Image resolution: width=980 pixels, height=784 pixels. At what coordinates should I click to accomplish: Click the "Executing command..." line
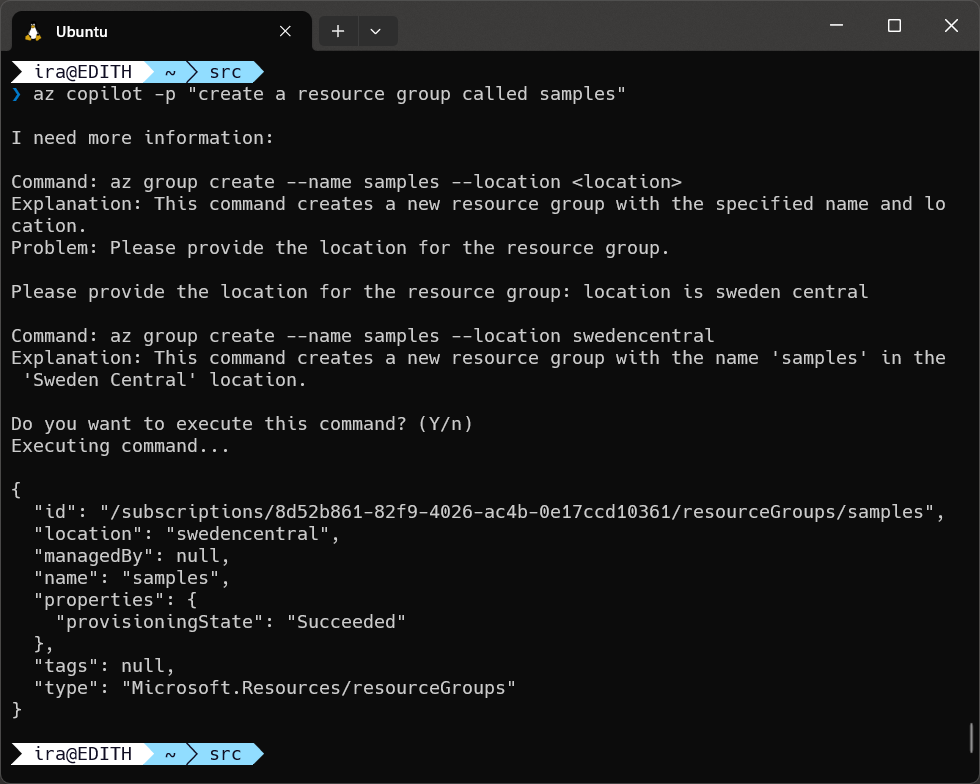pos(120,446)
